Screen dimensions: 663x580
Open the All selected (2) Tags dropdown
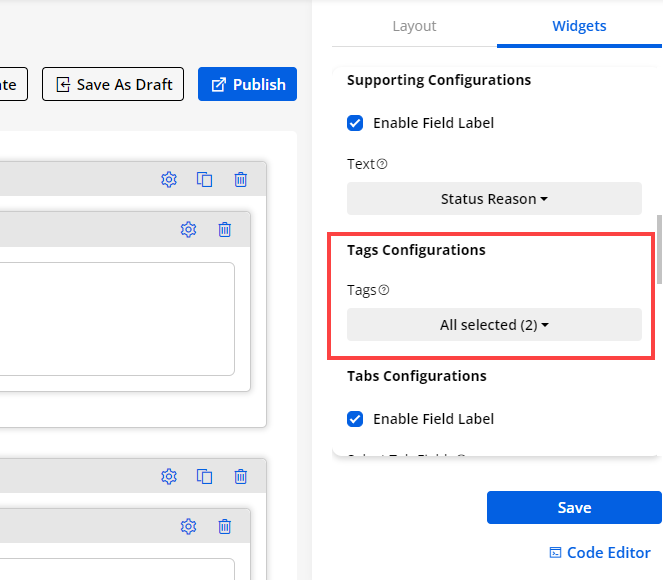494,325
